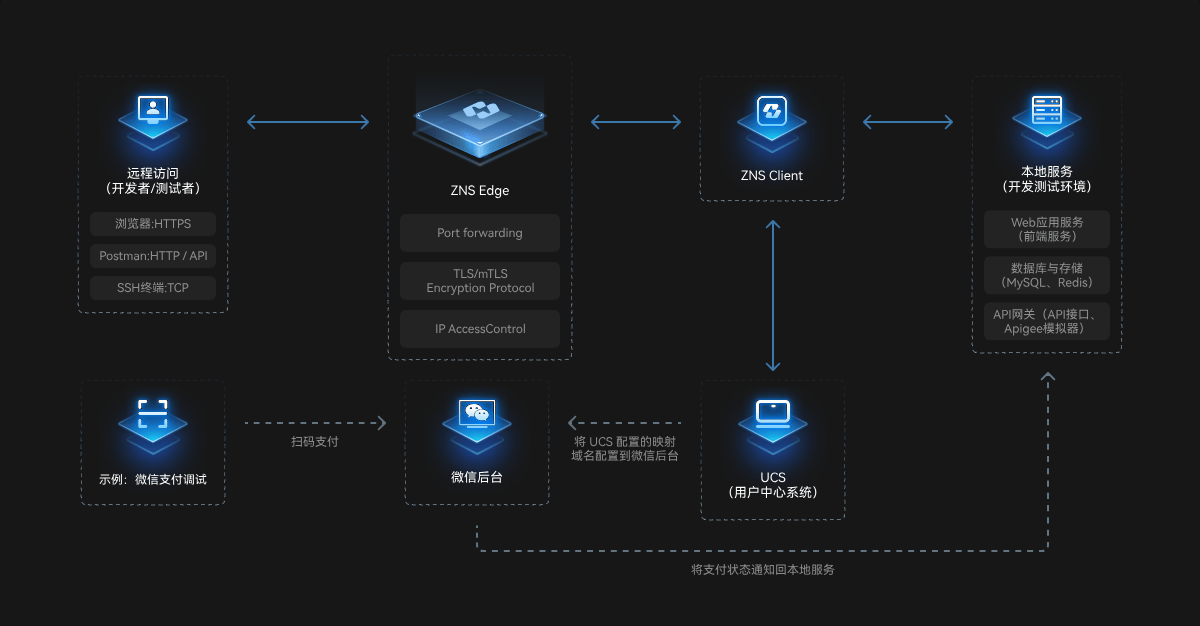Select the local service server icon
The height and width of the screenshot is (626, 1200).
(1046, 118)
